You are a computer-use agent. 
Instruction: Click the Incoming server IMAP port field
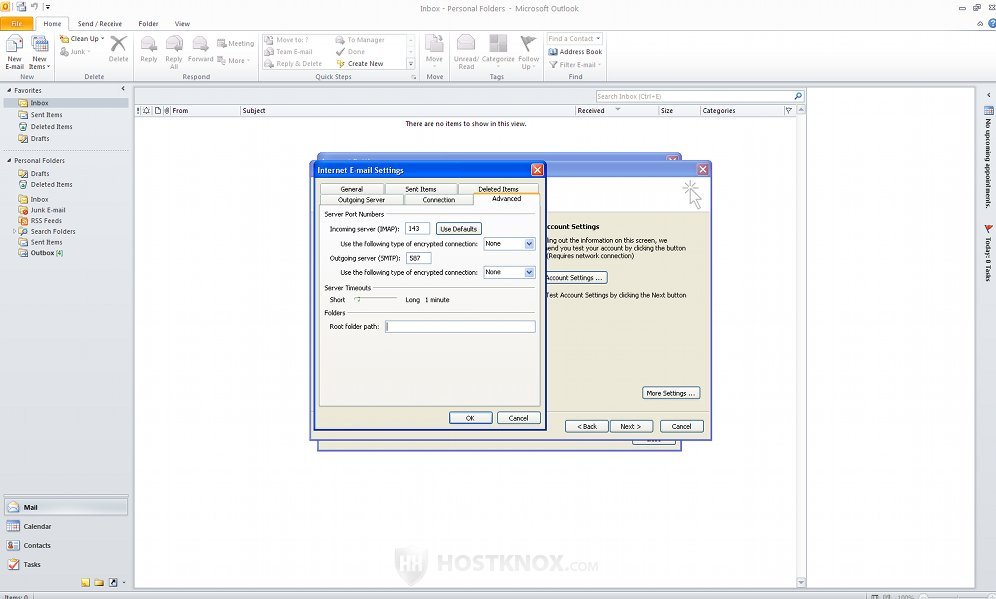point(417,229)
